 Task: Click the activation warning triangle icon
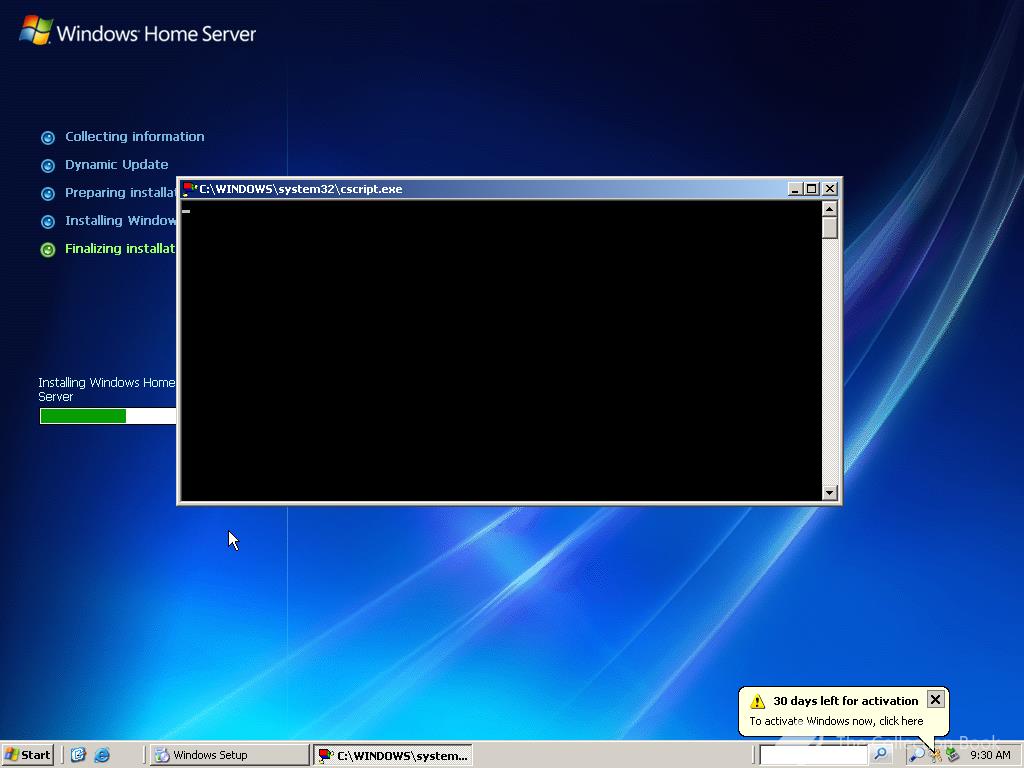[x=758, y=701]
